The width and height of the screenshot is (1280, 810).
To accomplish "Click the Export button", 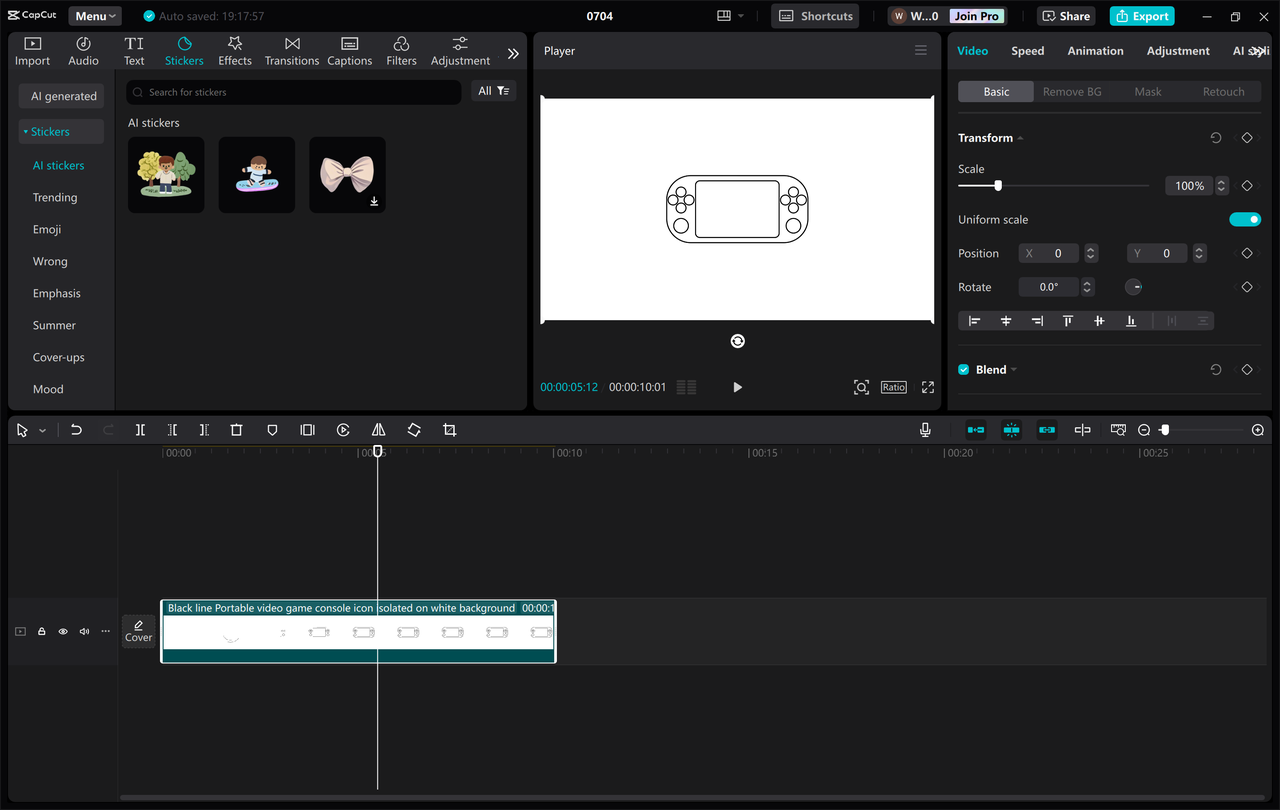I will point(1142,16).
